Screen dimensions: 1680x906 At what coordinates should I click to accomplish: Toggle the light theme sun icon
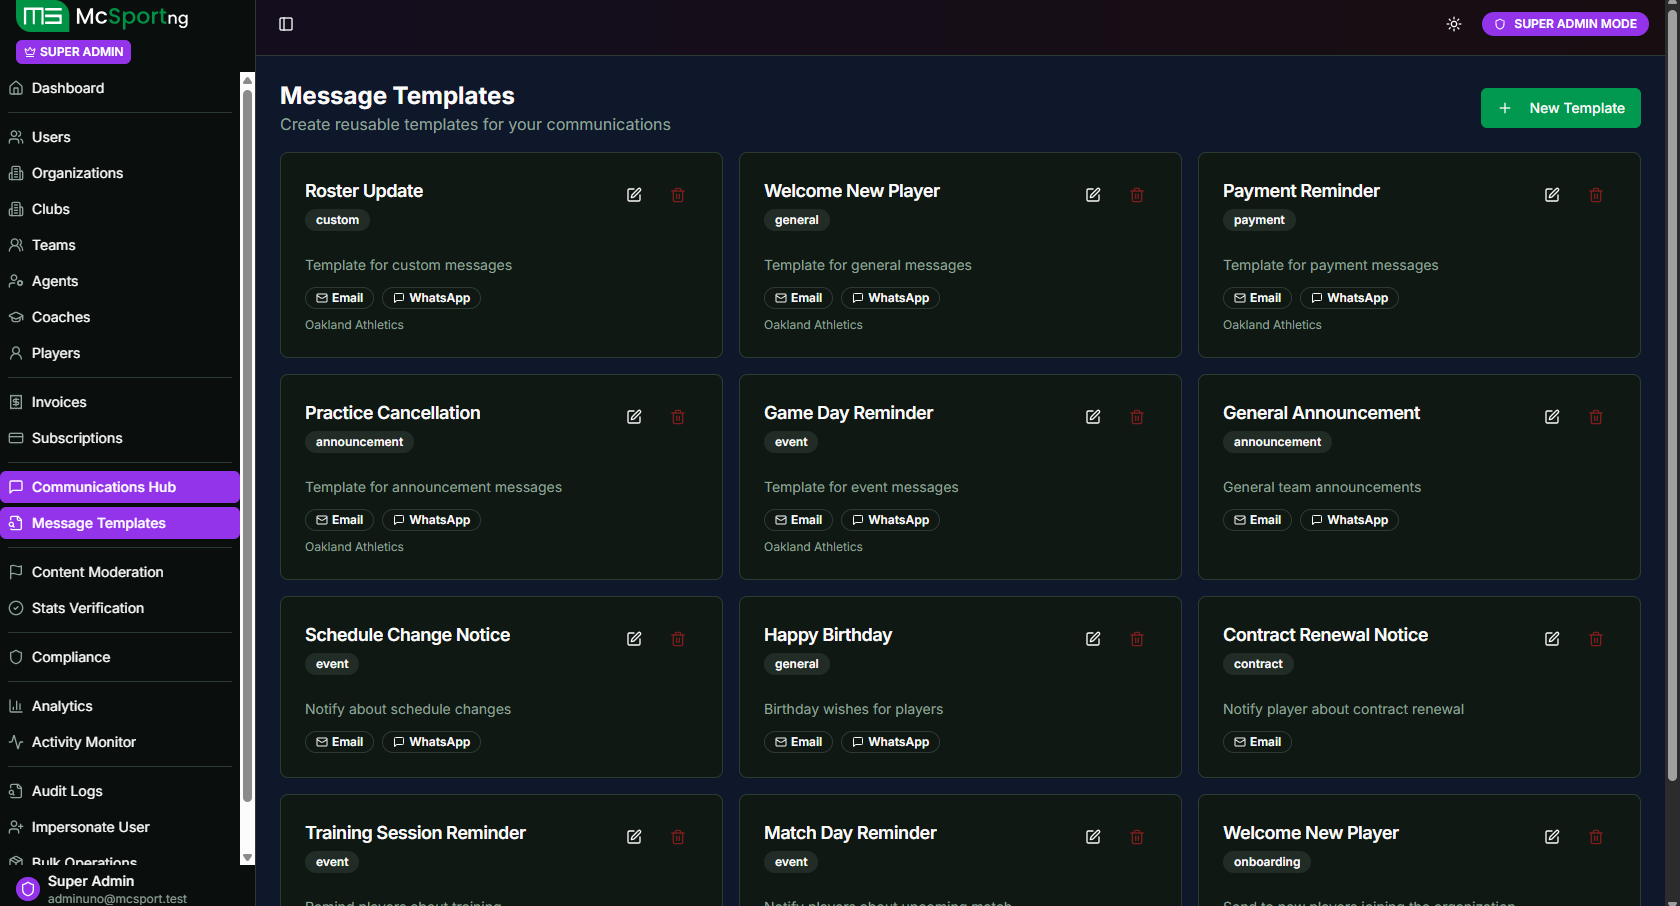point(1453,23)
